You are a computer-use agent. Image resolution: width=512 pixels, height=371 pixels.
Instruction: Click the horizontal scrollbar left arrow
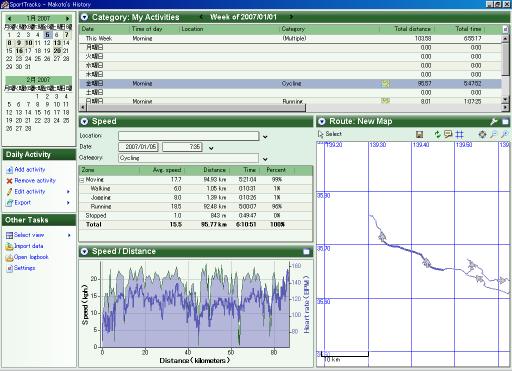tap(83, 107)
